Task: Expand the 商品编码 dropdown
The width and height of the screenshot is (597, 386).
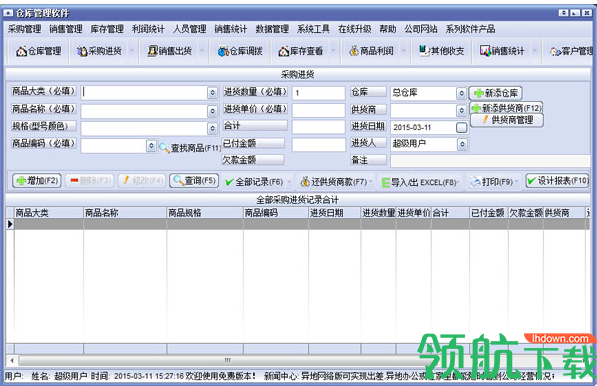Action: click(x=151, y=146)
